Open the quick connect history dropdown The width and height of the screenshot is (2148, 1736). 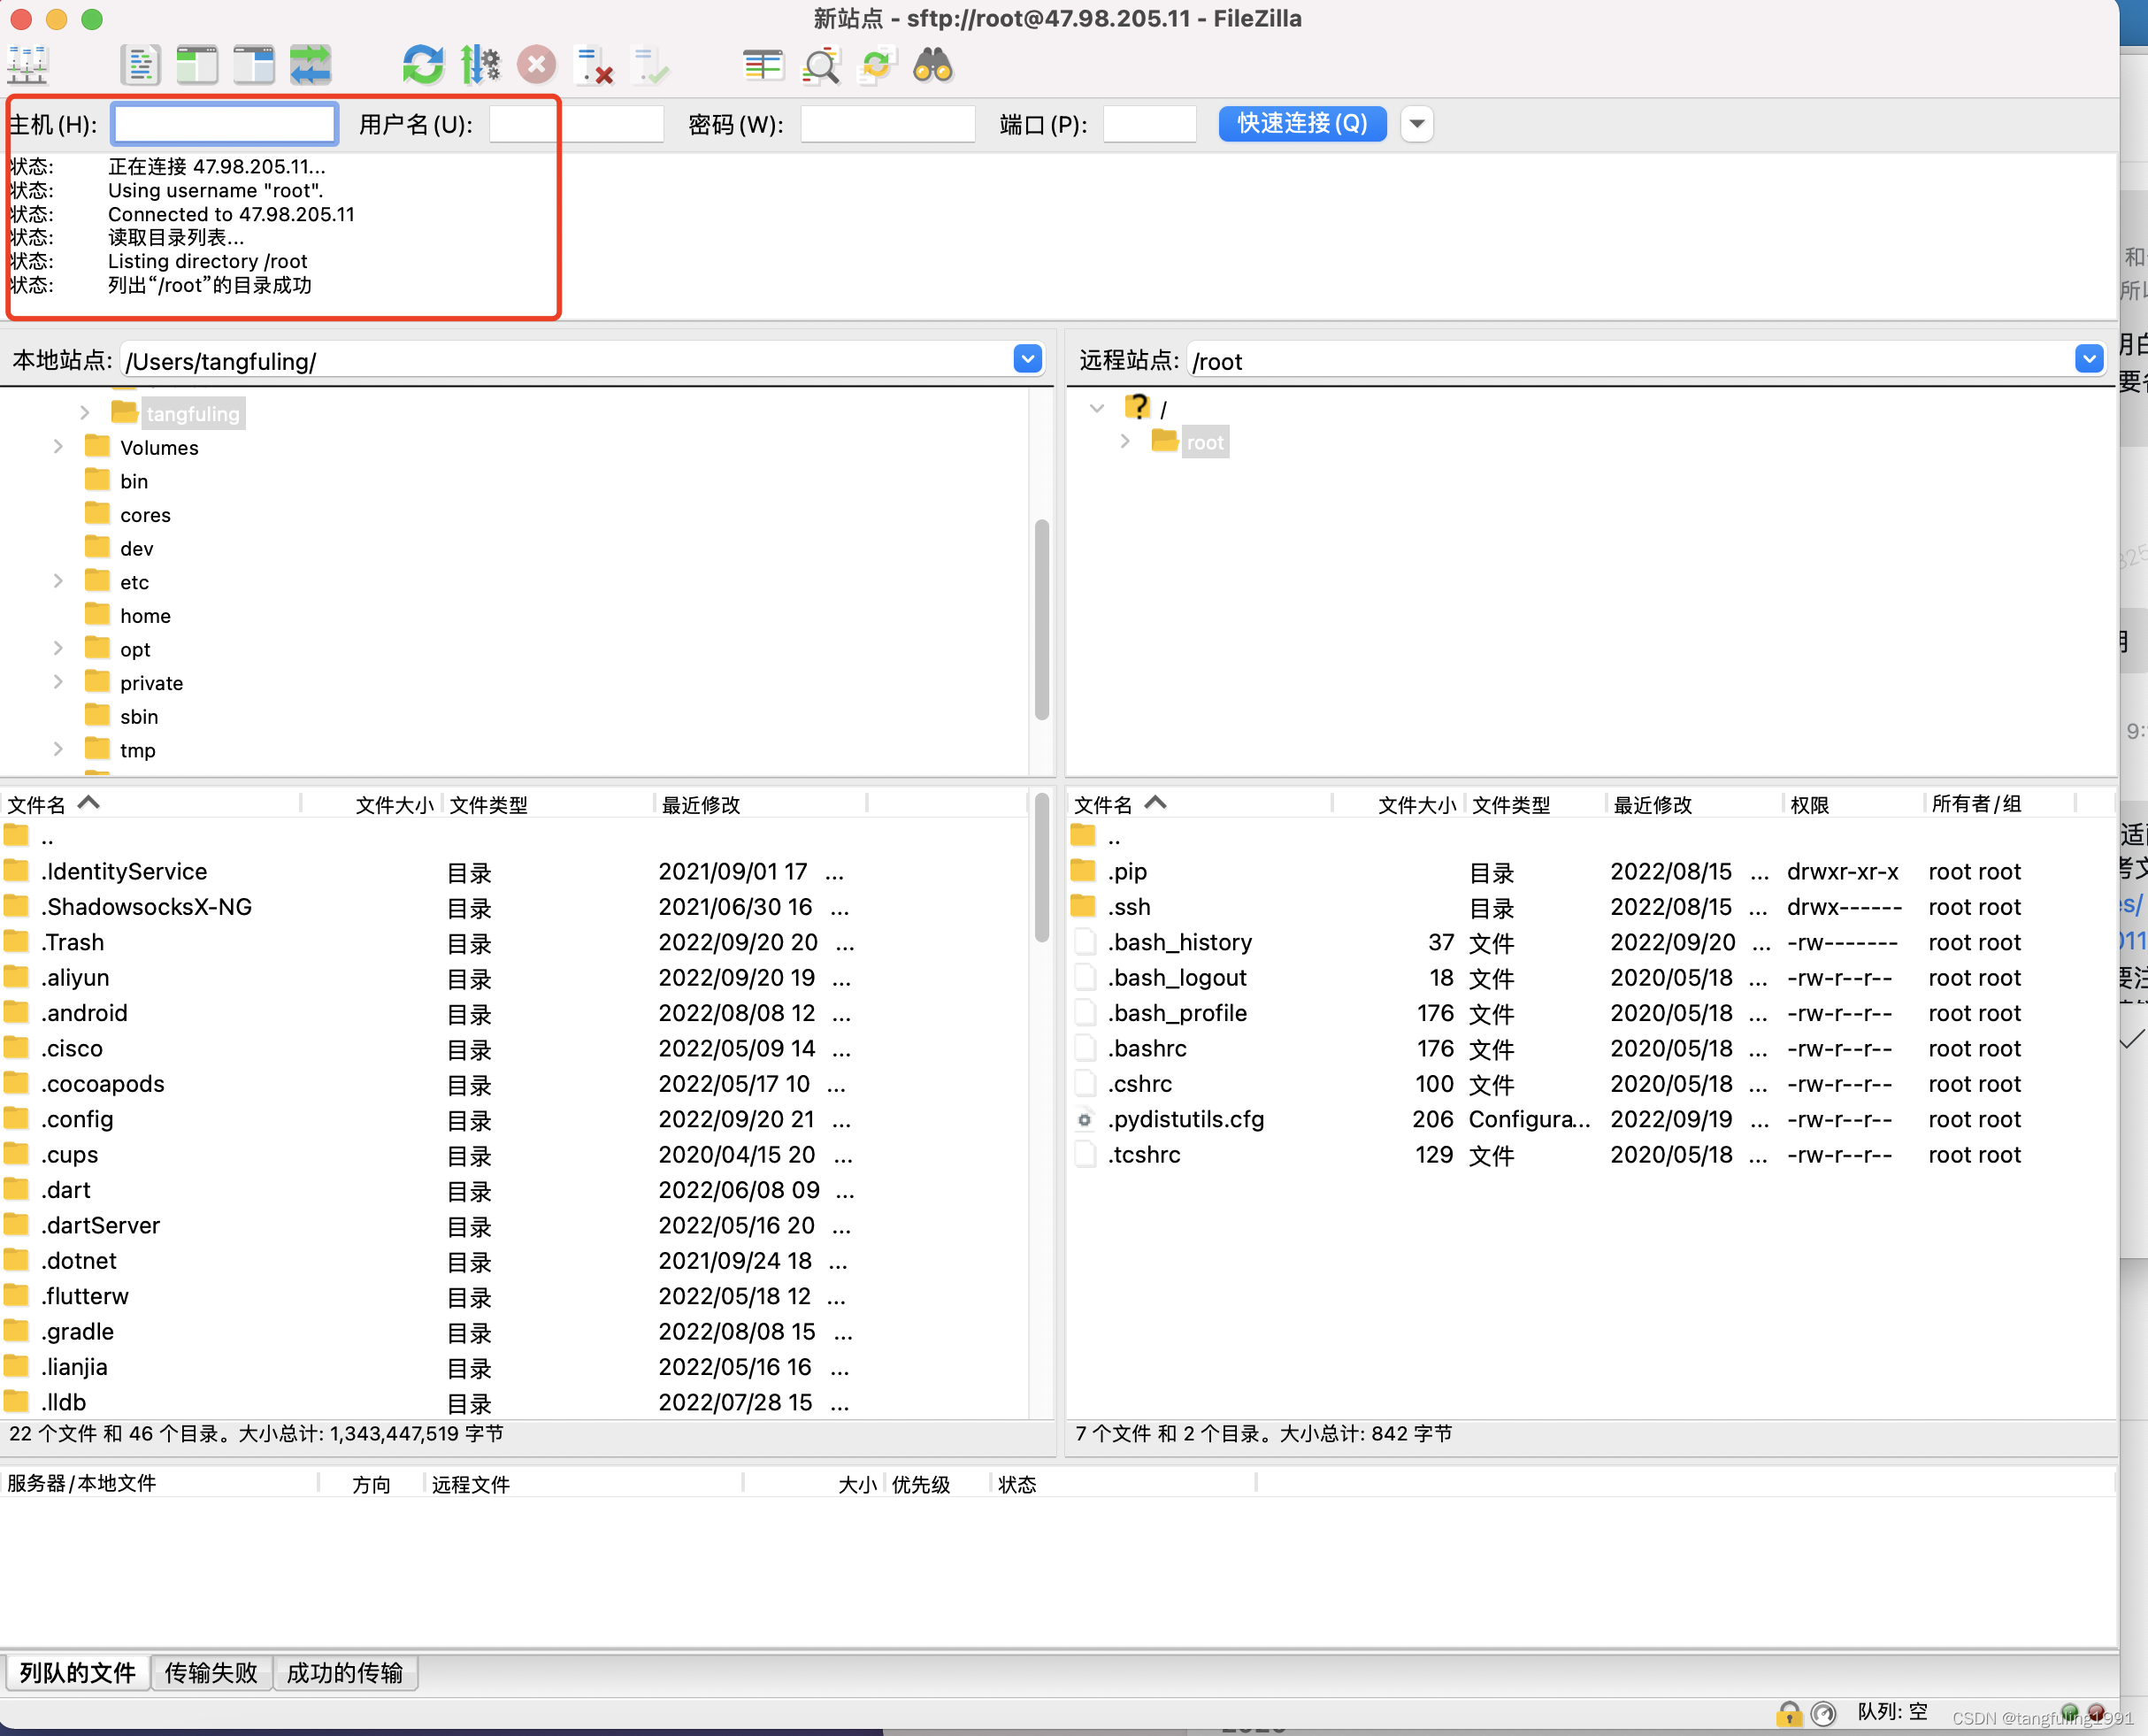(1417, 124)
